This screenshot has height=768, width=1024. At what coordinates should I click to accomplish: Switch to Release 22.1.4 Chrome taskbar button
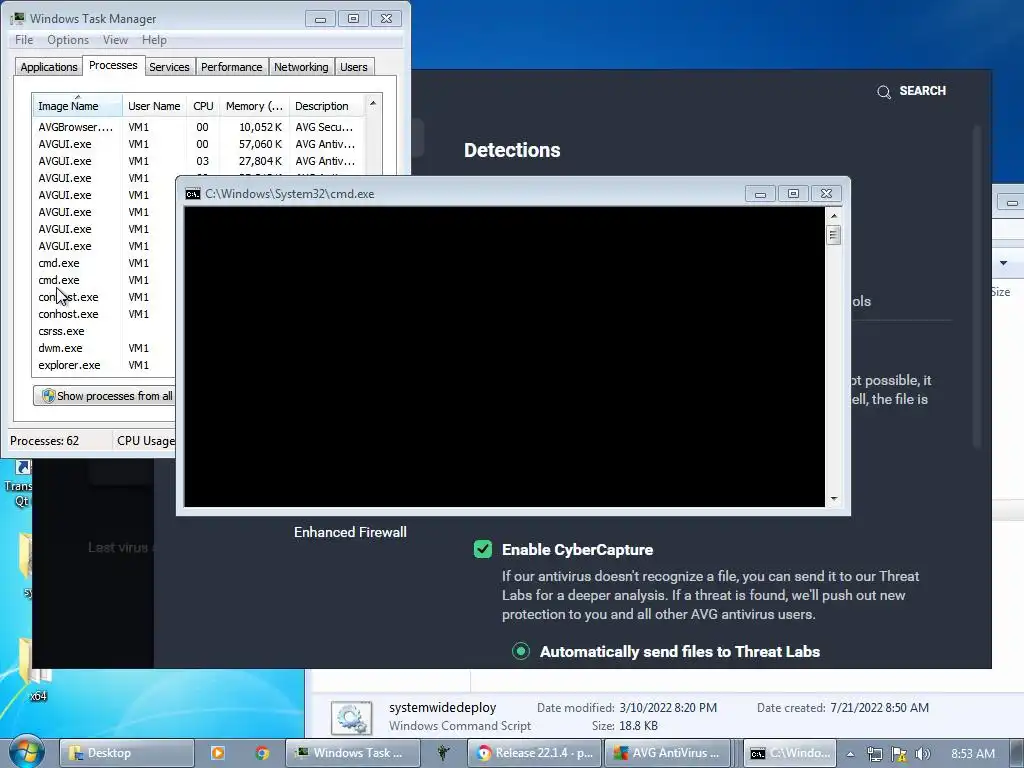tap(535, 753)
